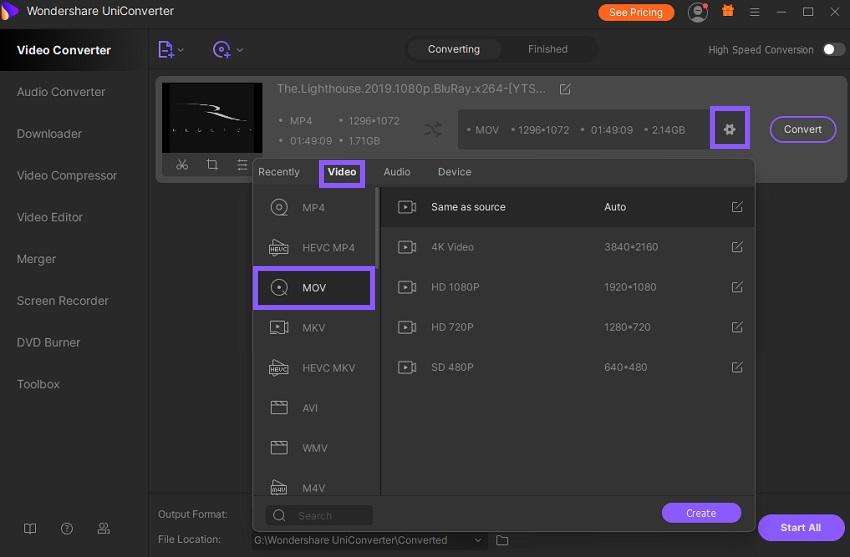Edit the HD 1080P preset
Image resolution: width=850 pixels, height=557 pixels.
click(737, 287)
